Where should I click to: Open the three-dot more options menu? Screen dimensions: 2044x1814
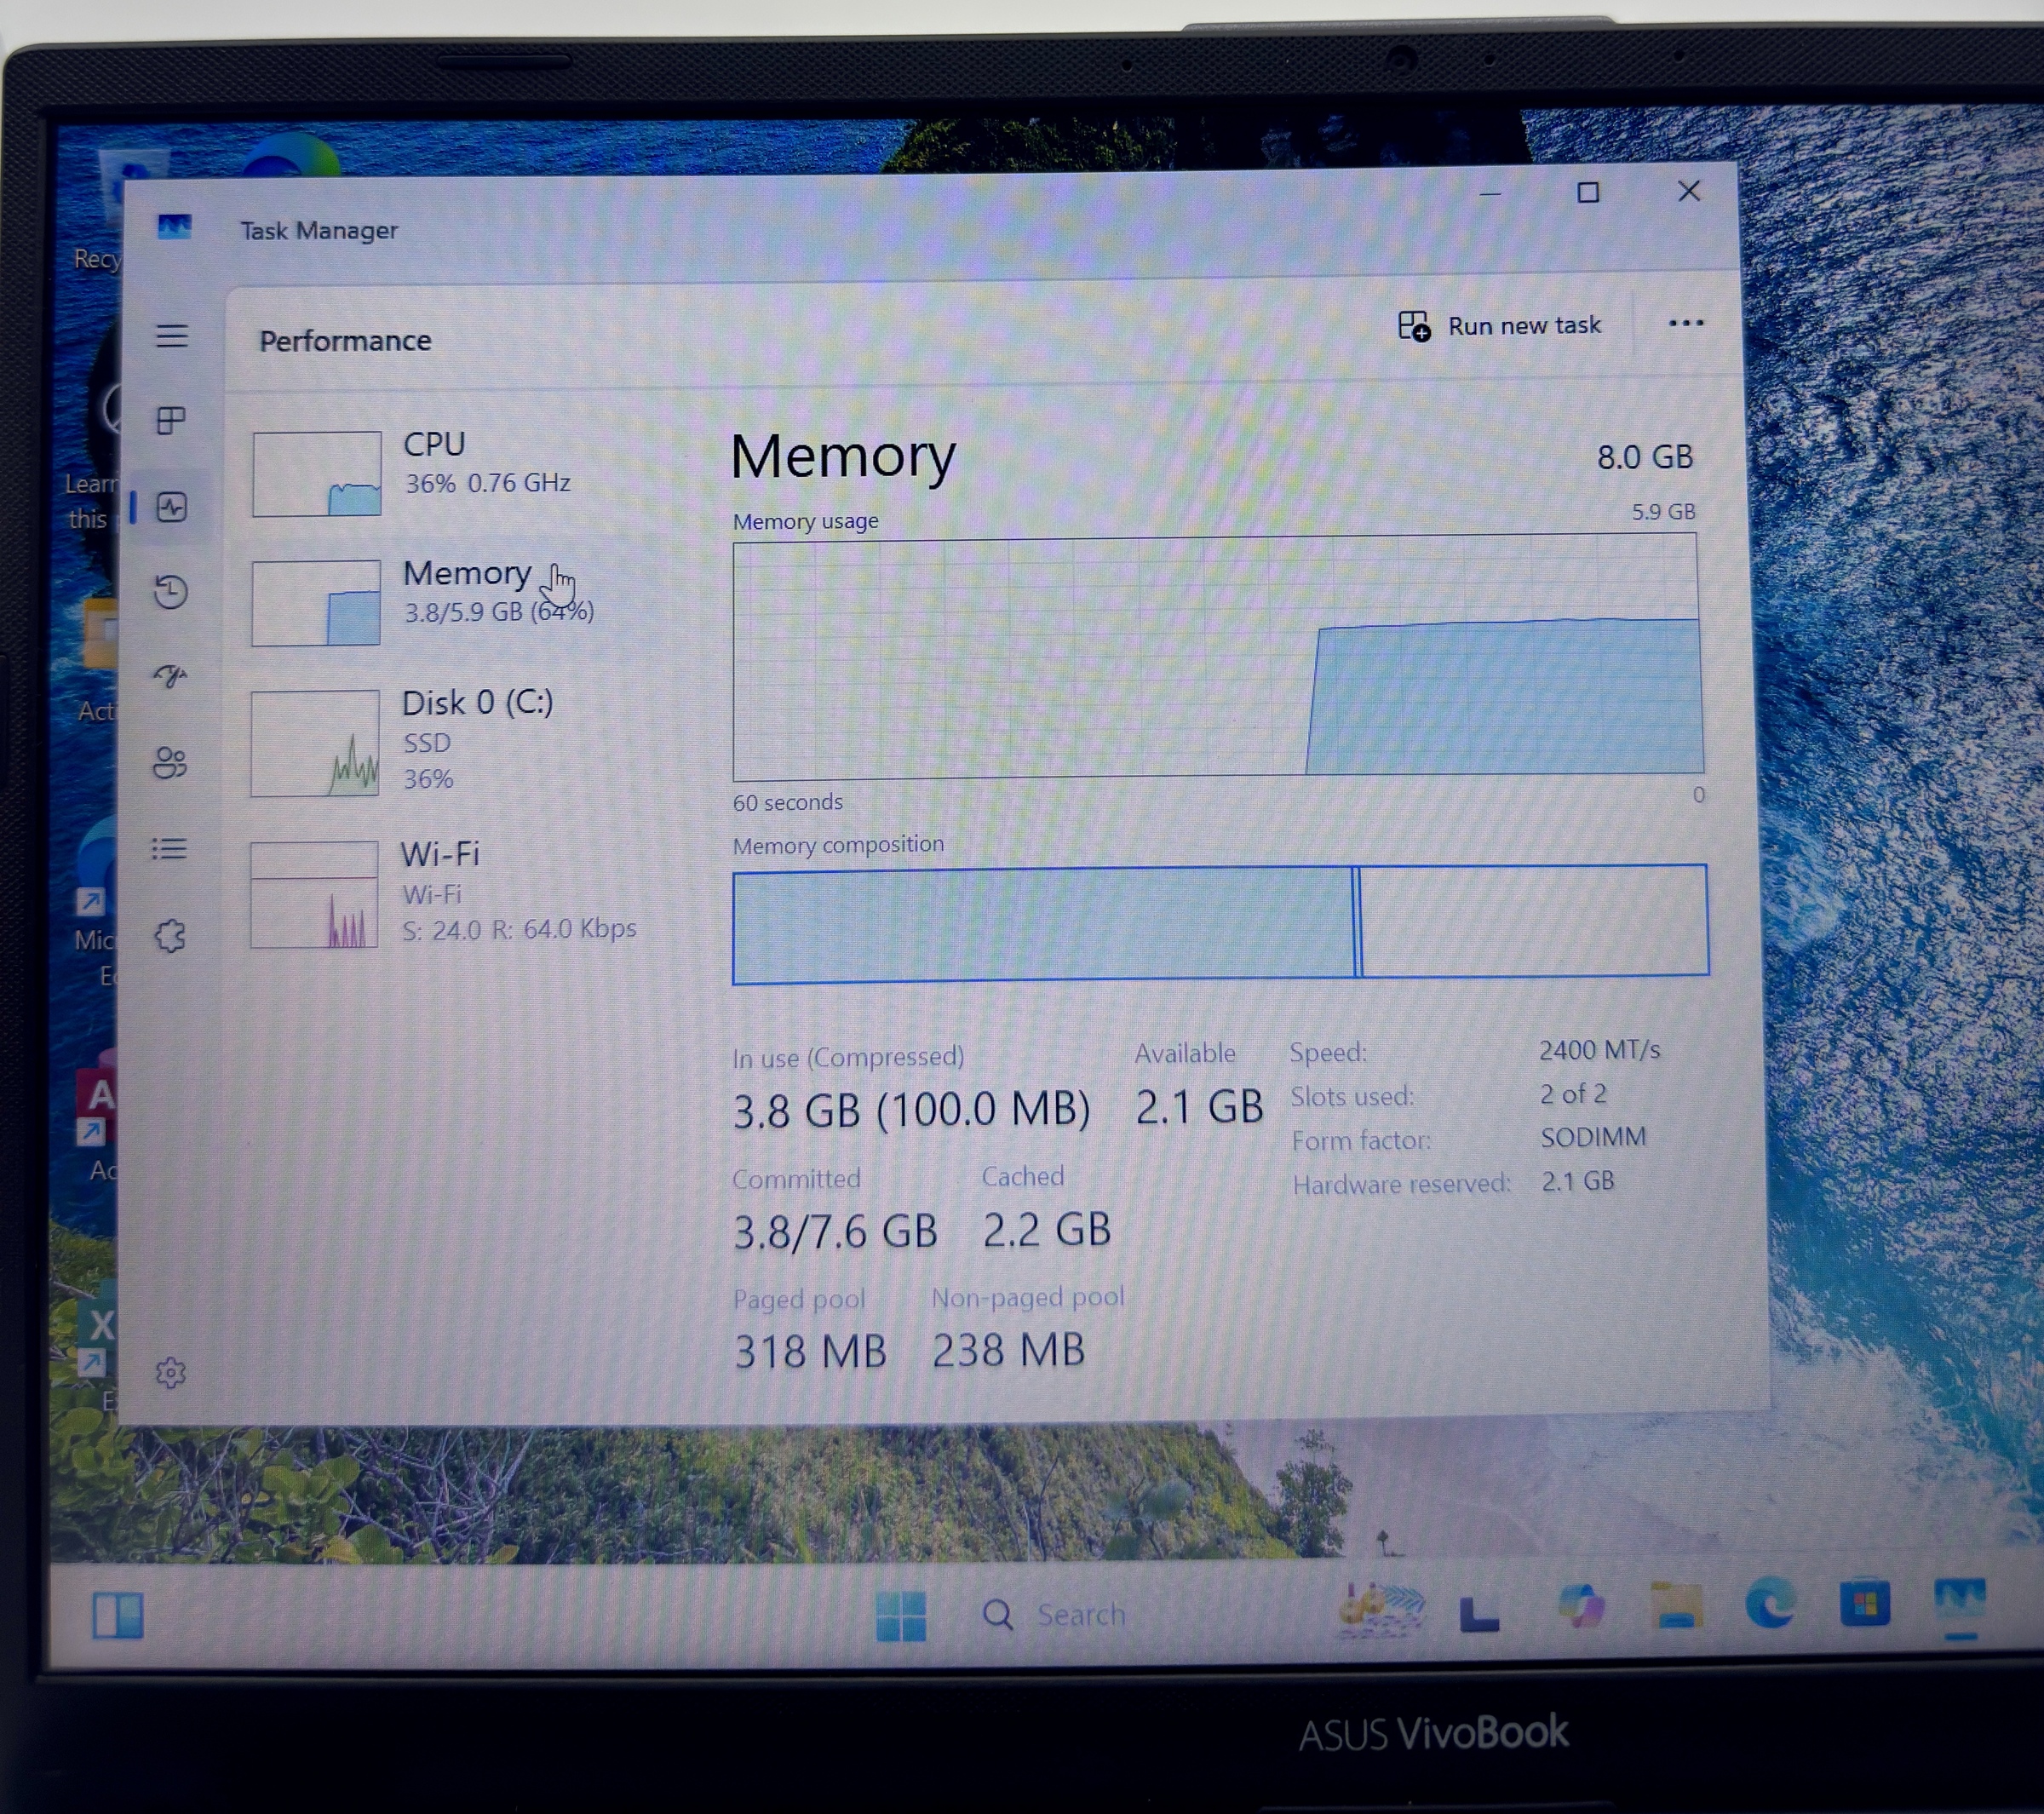point(1686,323)
